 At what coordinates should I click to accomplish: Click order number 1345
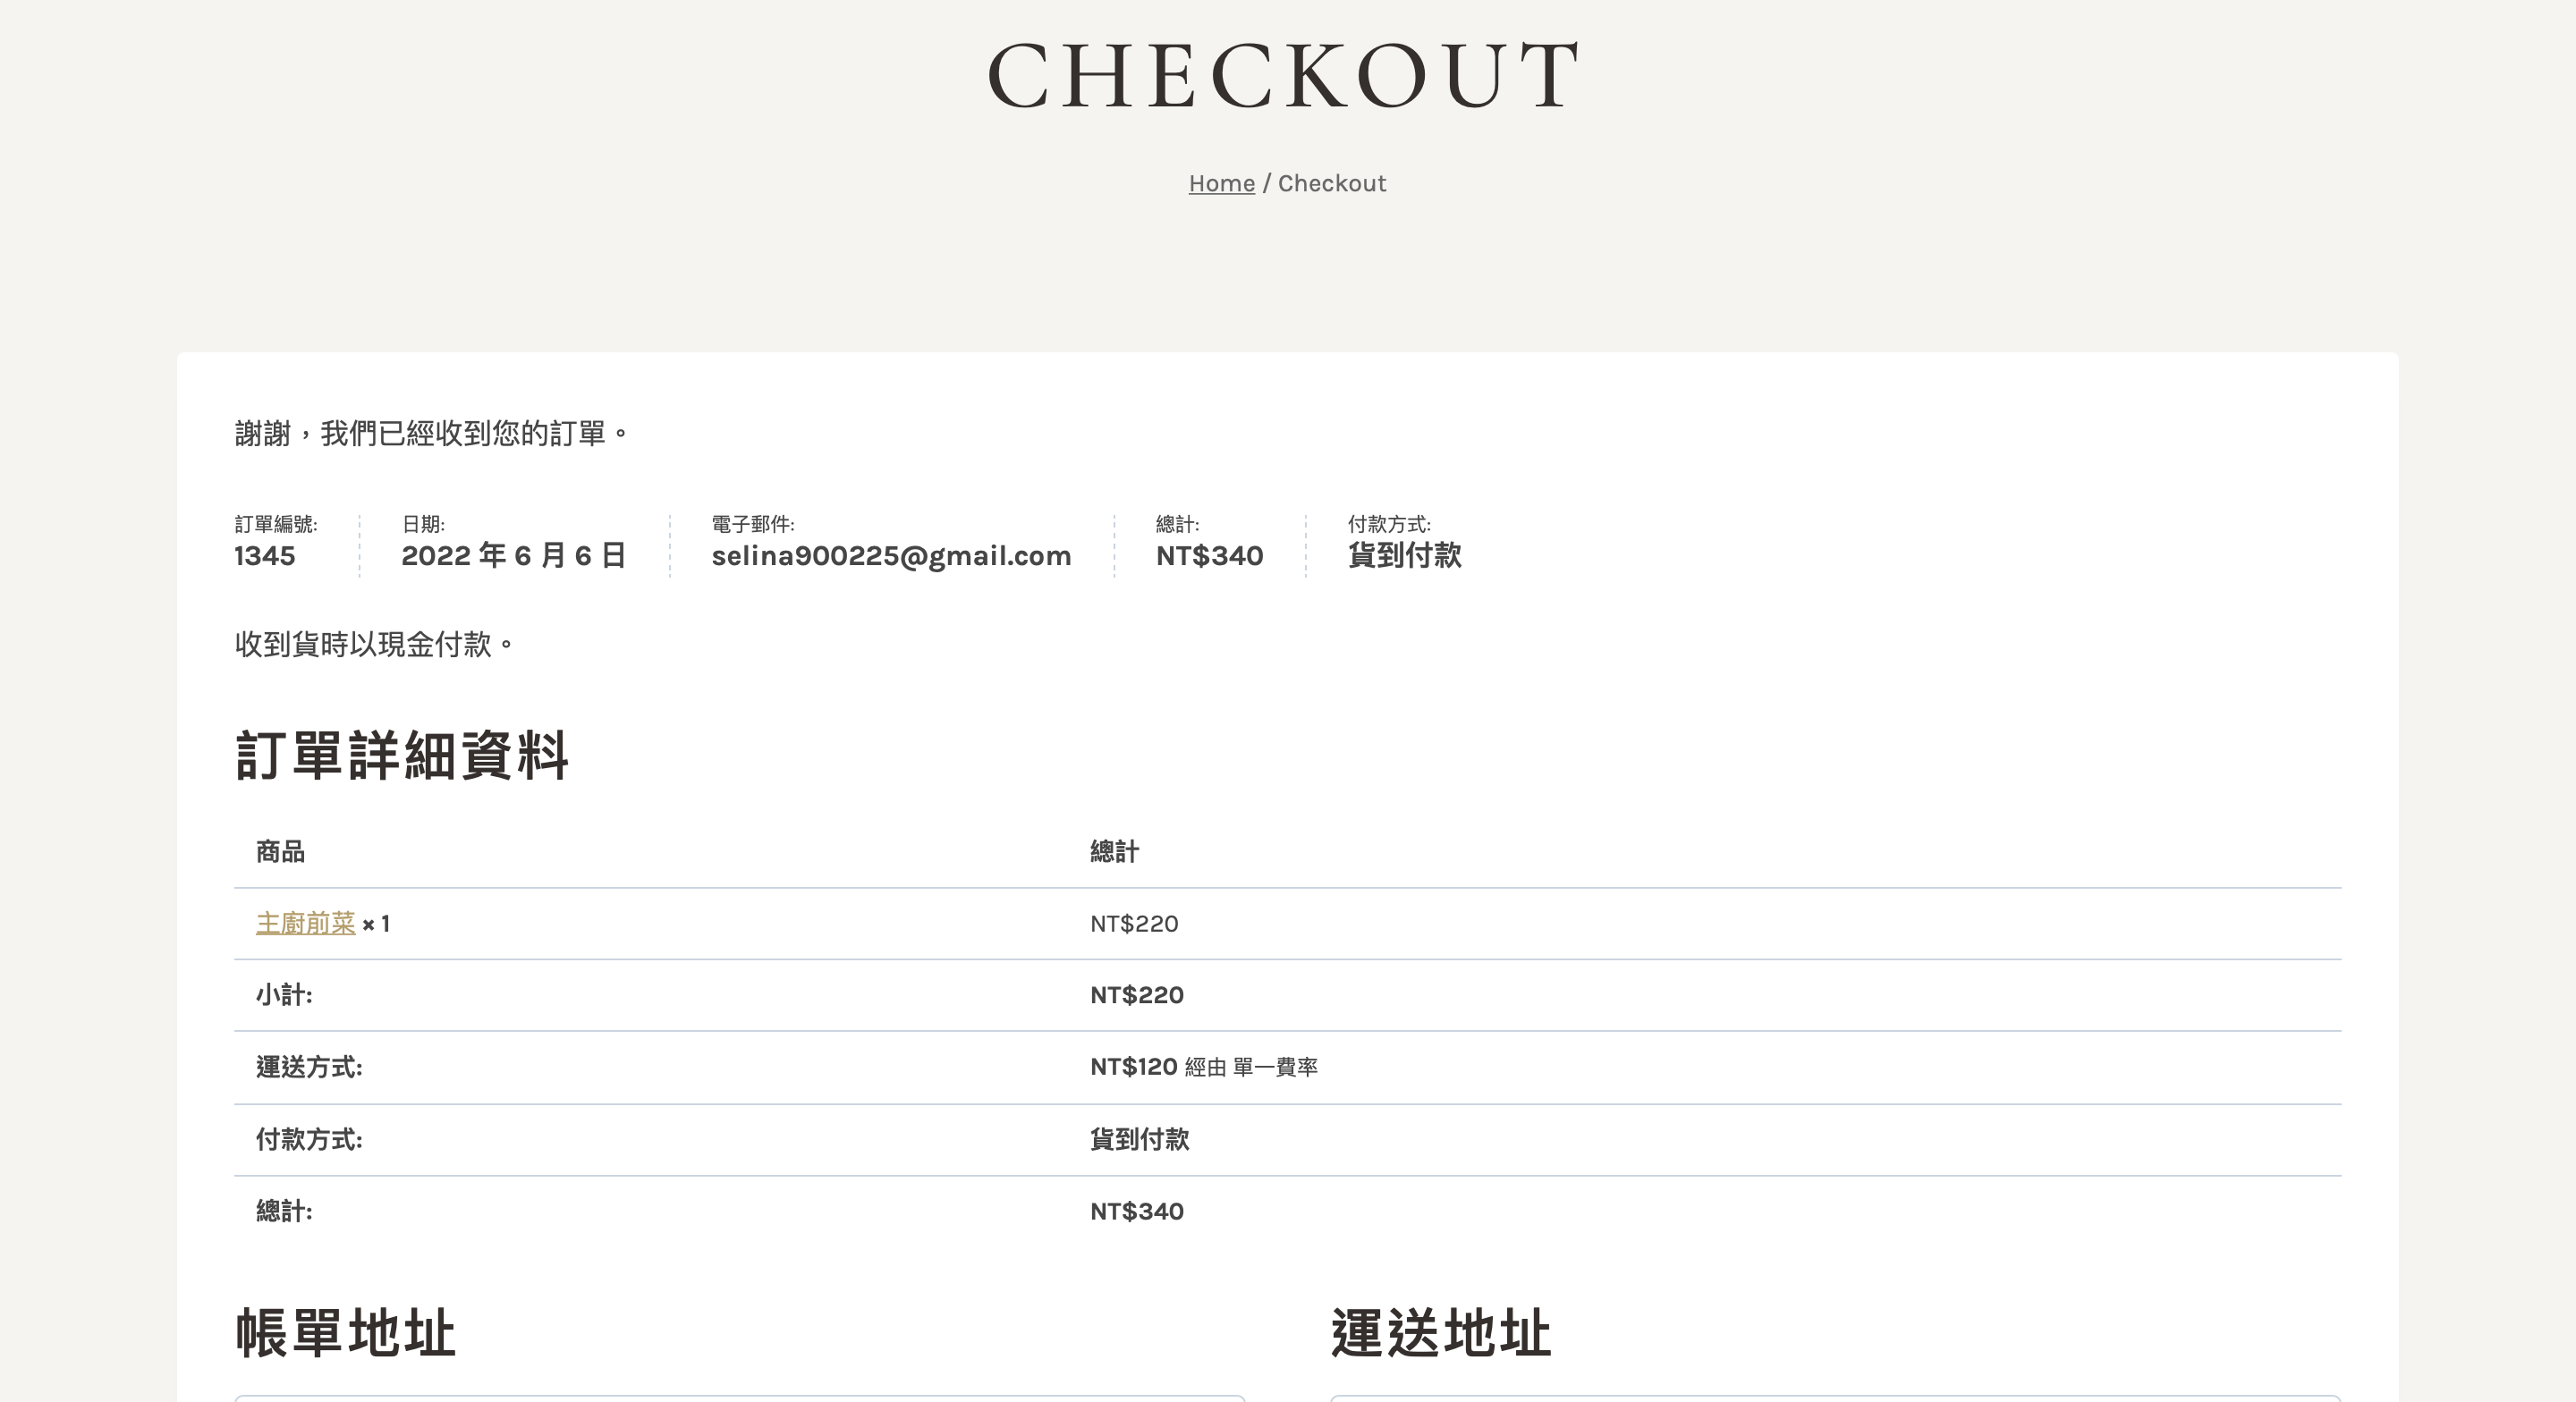[265, 556]
